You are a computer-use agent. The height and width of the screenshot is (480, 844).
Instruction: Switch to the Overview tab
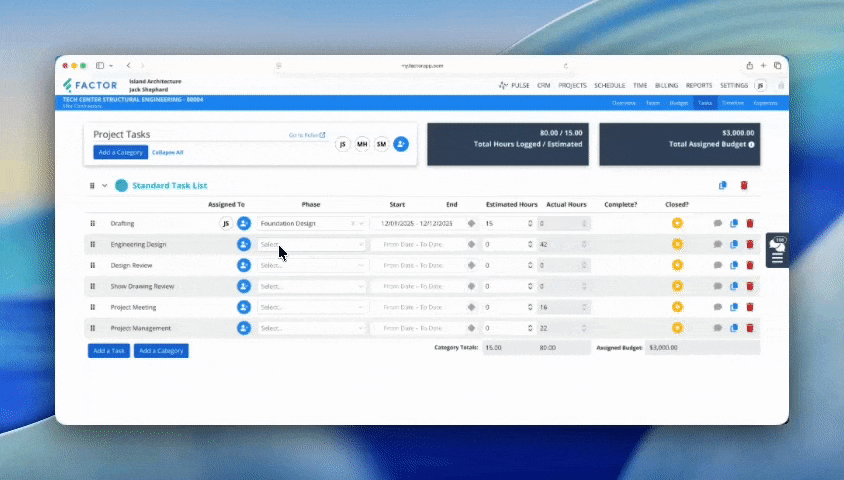tap(623, 103)
